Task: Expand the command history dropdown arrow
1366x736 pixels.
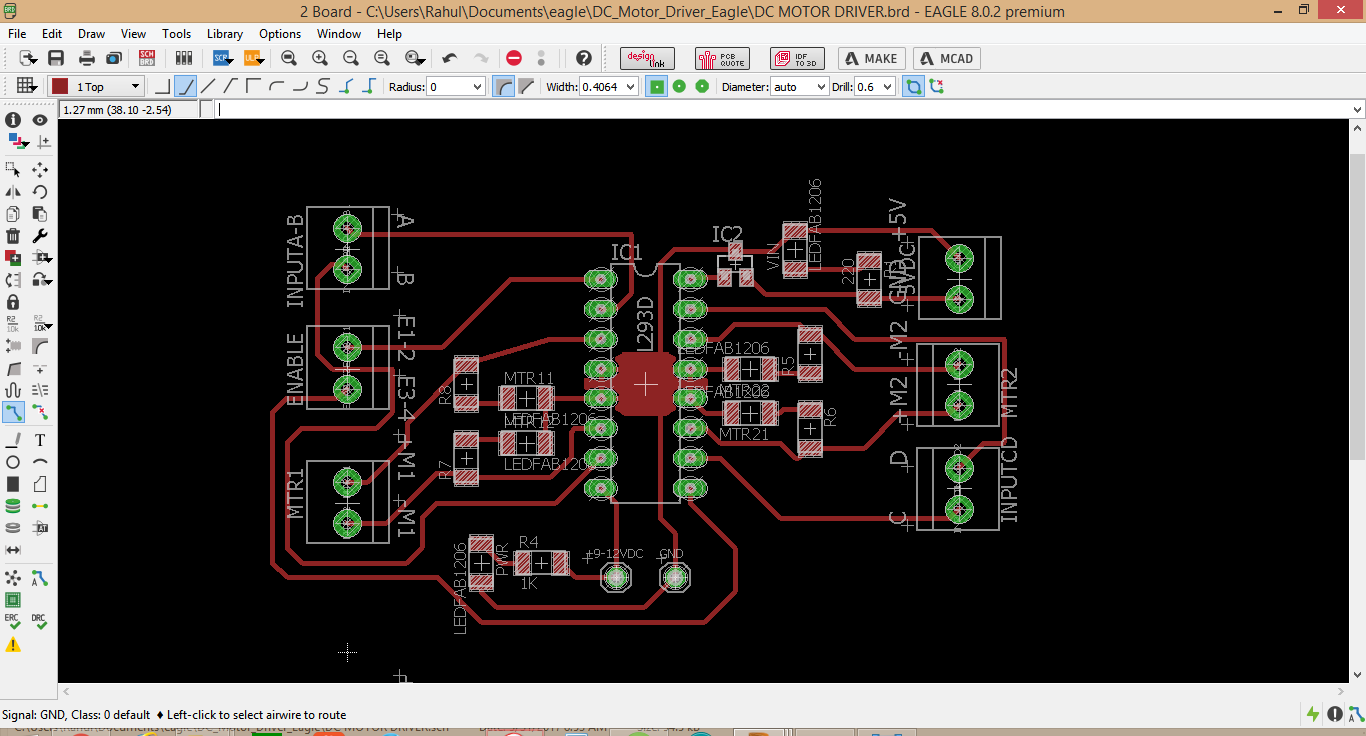Action: point(1356,109)
